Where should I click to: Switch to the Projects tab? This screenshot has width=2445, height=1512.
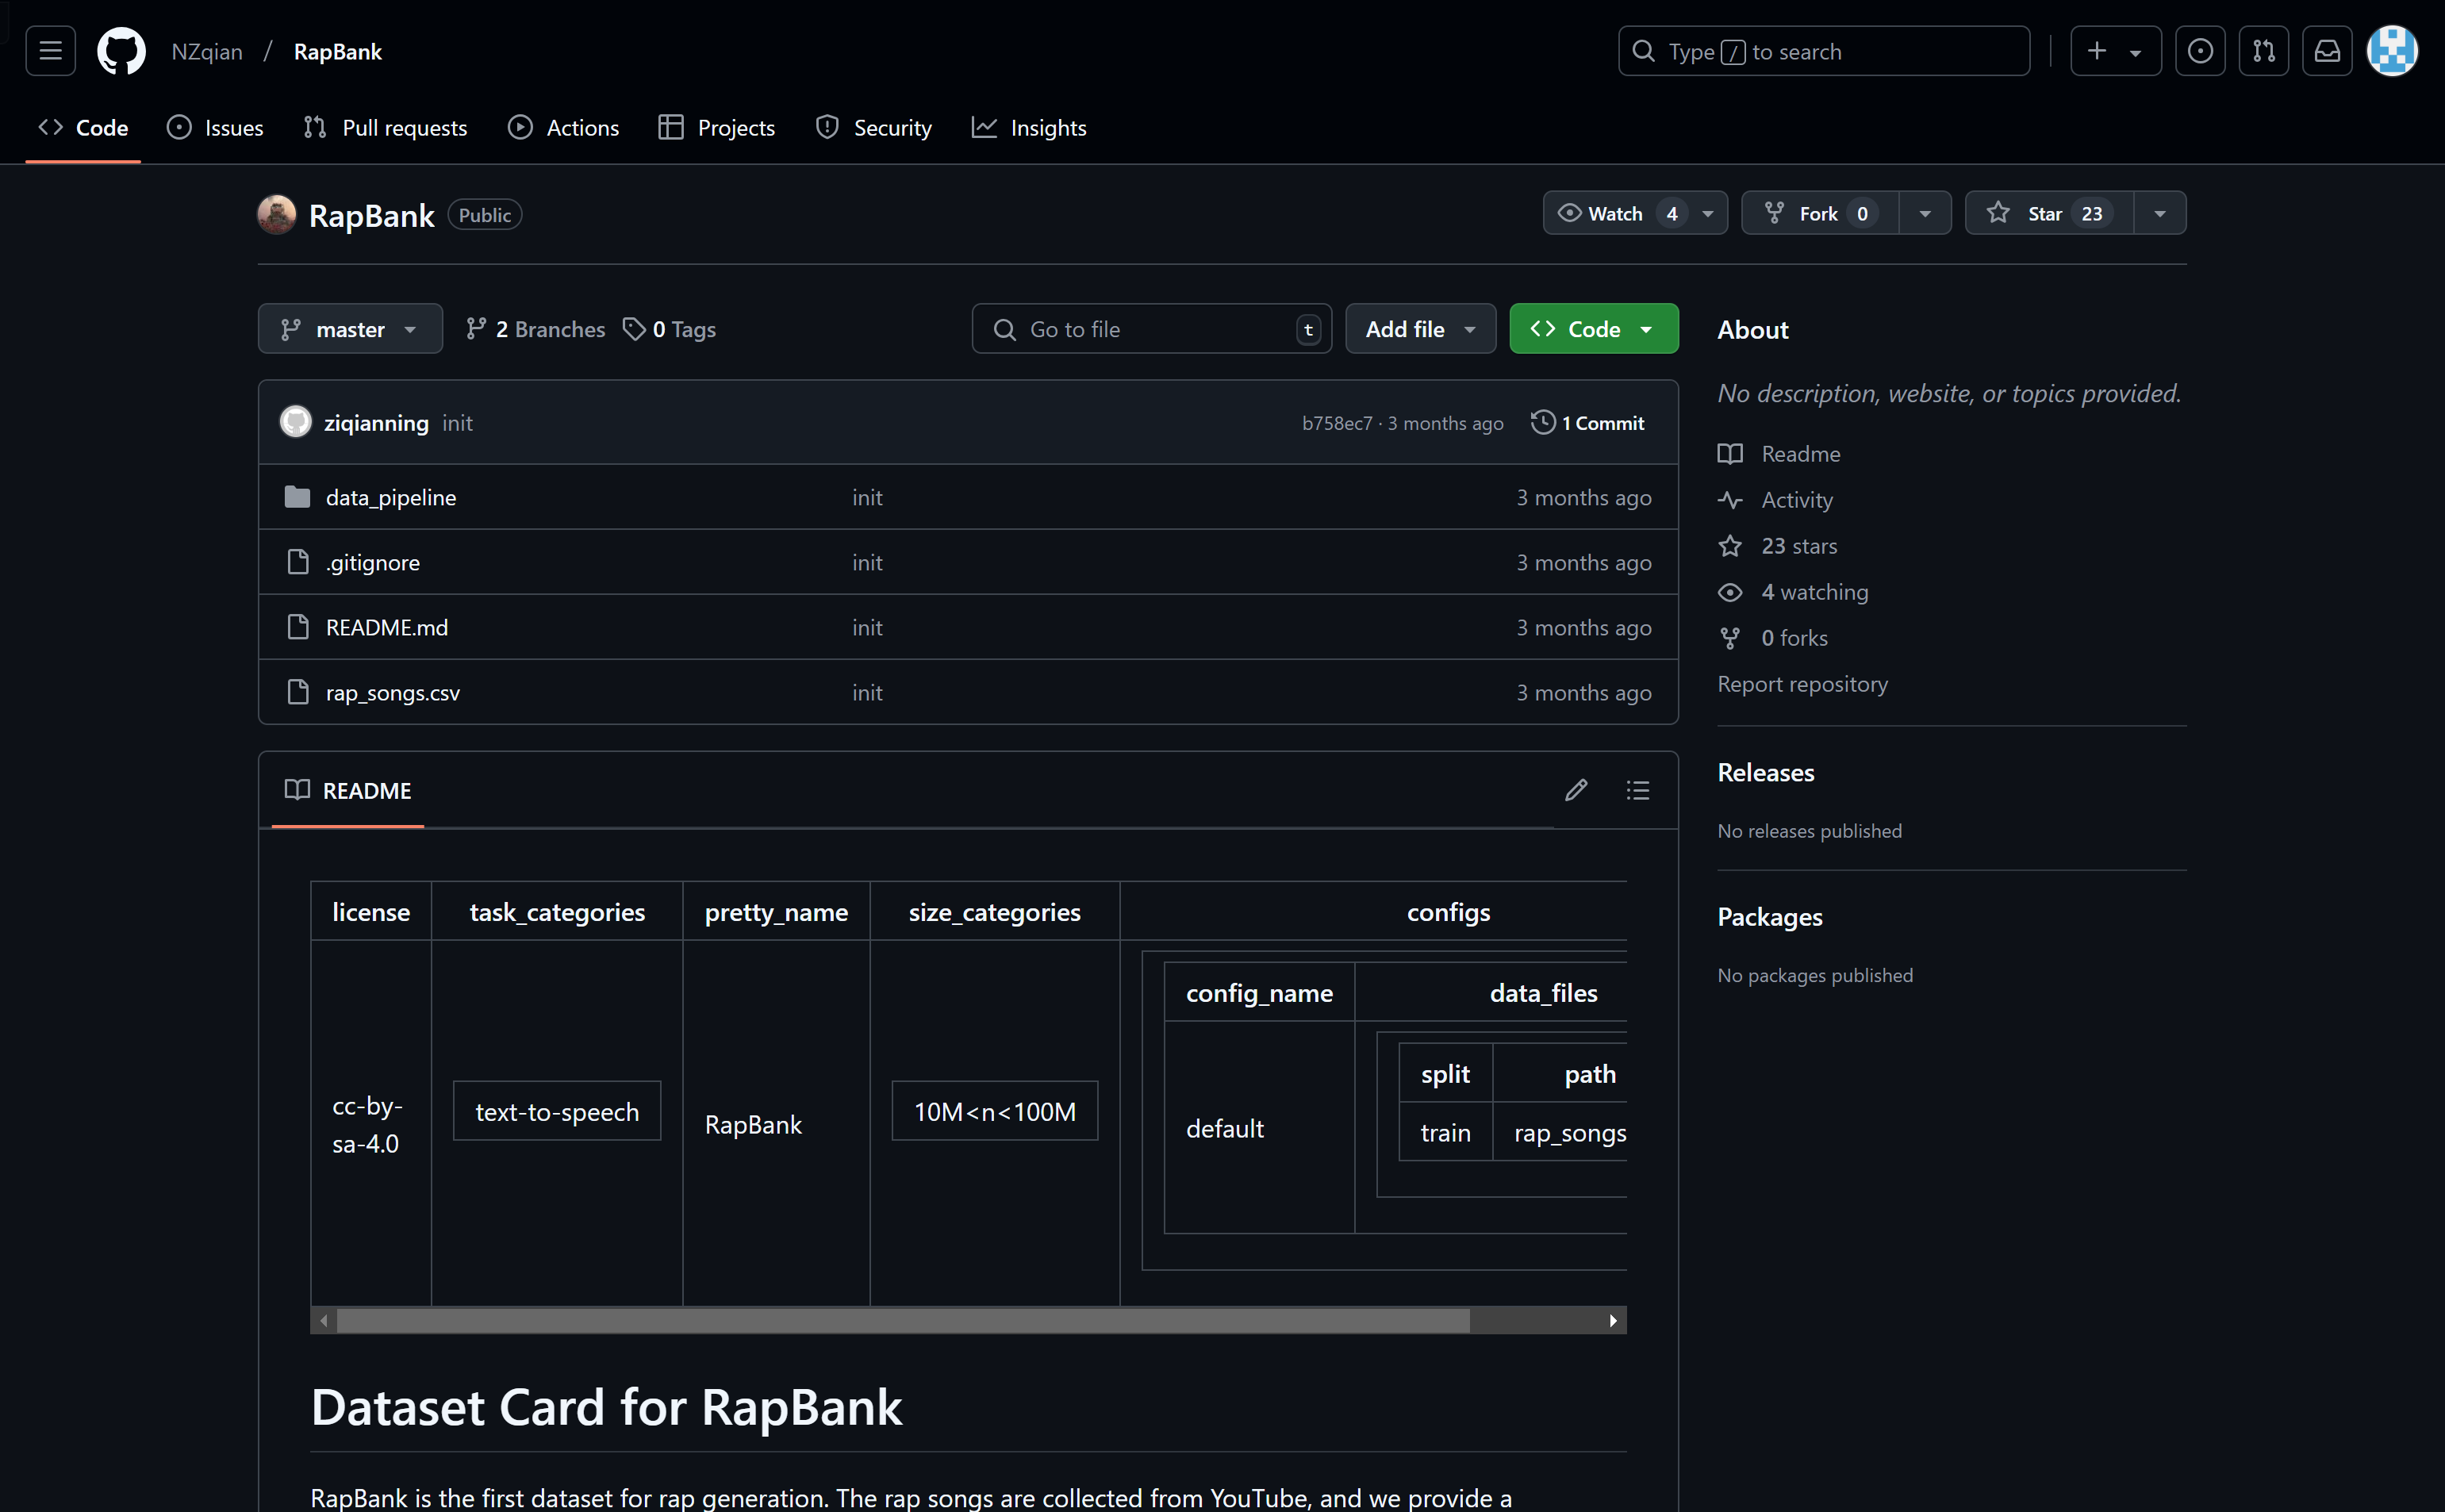716,128
